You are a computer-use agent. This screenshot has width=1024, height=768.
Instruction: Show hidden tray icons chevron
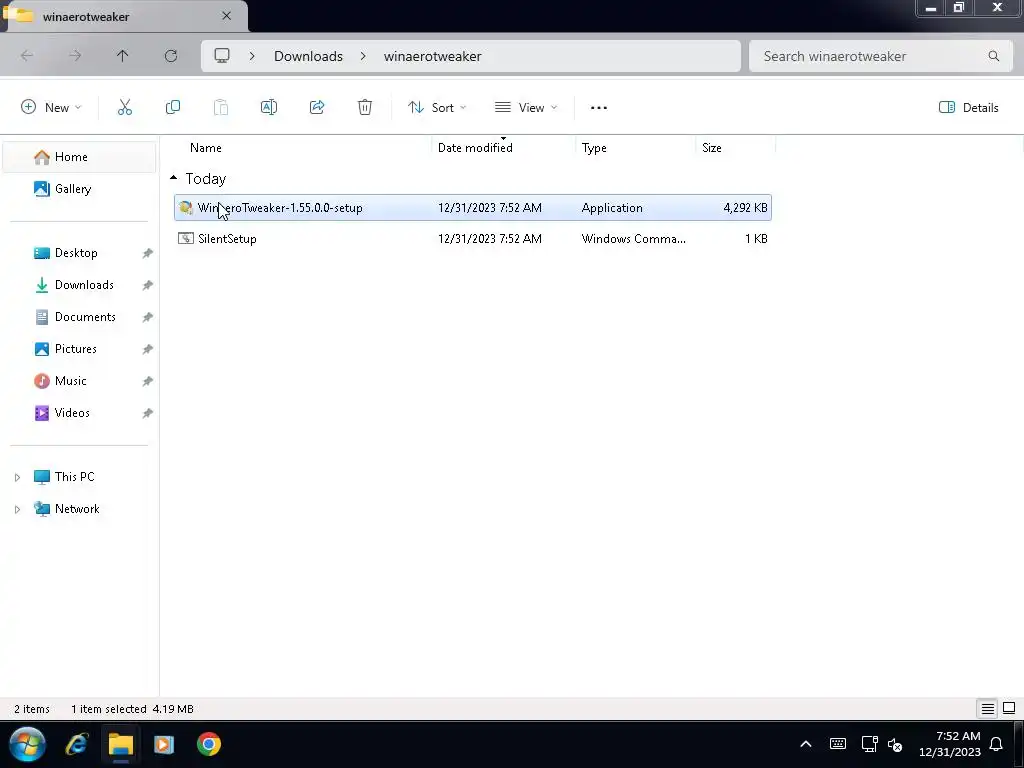click(x=806, y=744)
